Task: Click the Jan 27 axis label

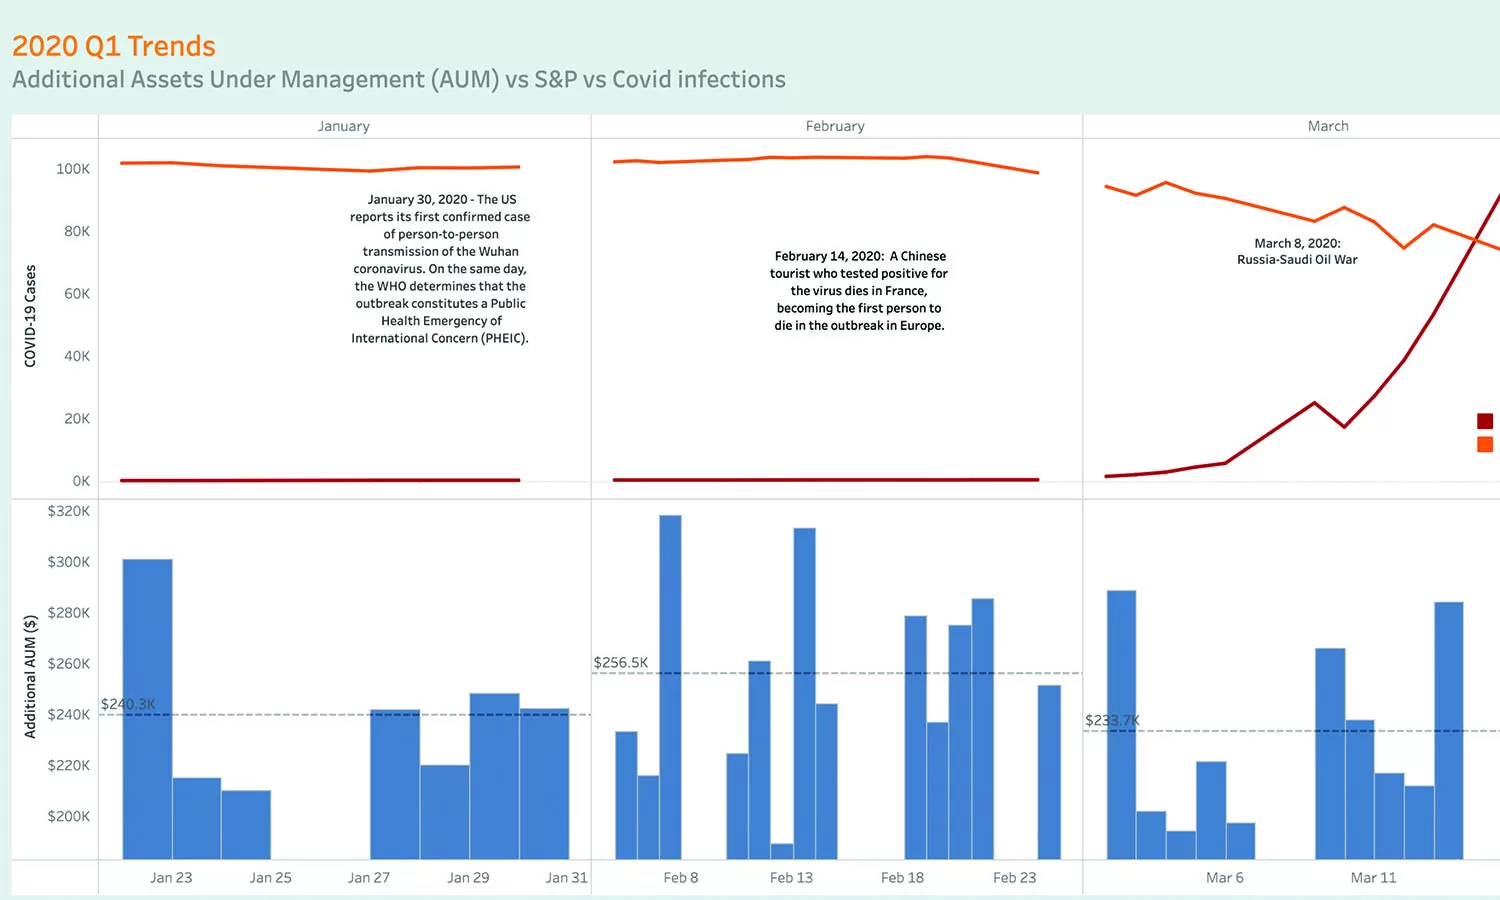Action: 369,877
